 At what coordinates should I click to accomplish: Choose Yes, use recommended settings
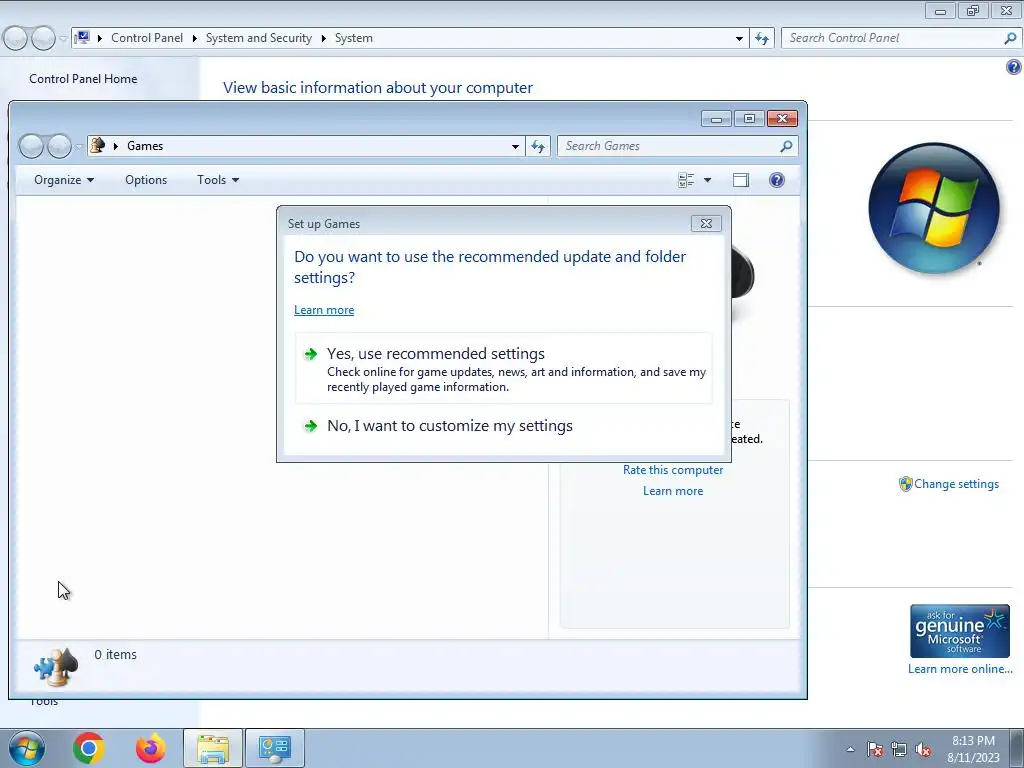pyautogui.click(x=504, y=369)
